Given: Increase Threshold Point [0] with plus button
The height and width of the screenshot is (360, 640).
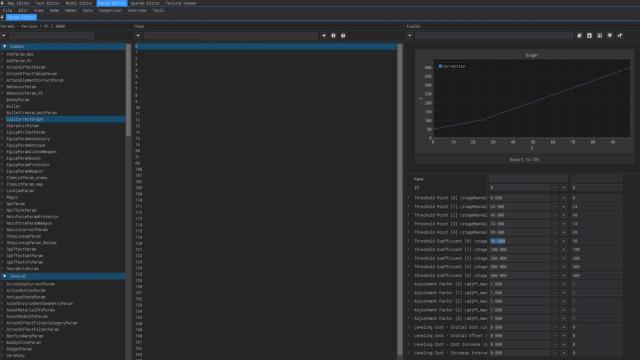Looking at the screenshot, I should (564, 198).
